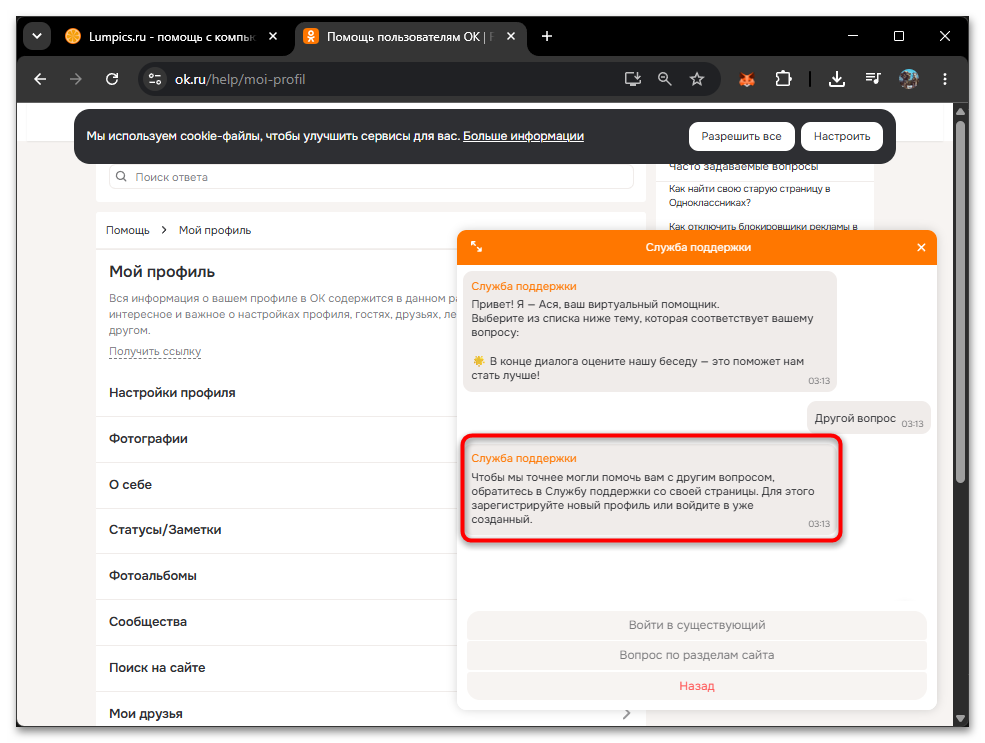The width and height of the screenshot is (985, 743).
Task: Go to Помощь in the breadcrumb
Action: point(128,230)
